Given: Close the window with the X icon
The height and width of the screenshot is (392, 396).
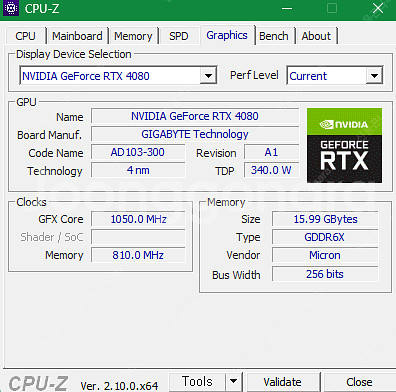Looking at the screenshot, I should (x=378, y=8).
